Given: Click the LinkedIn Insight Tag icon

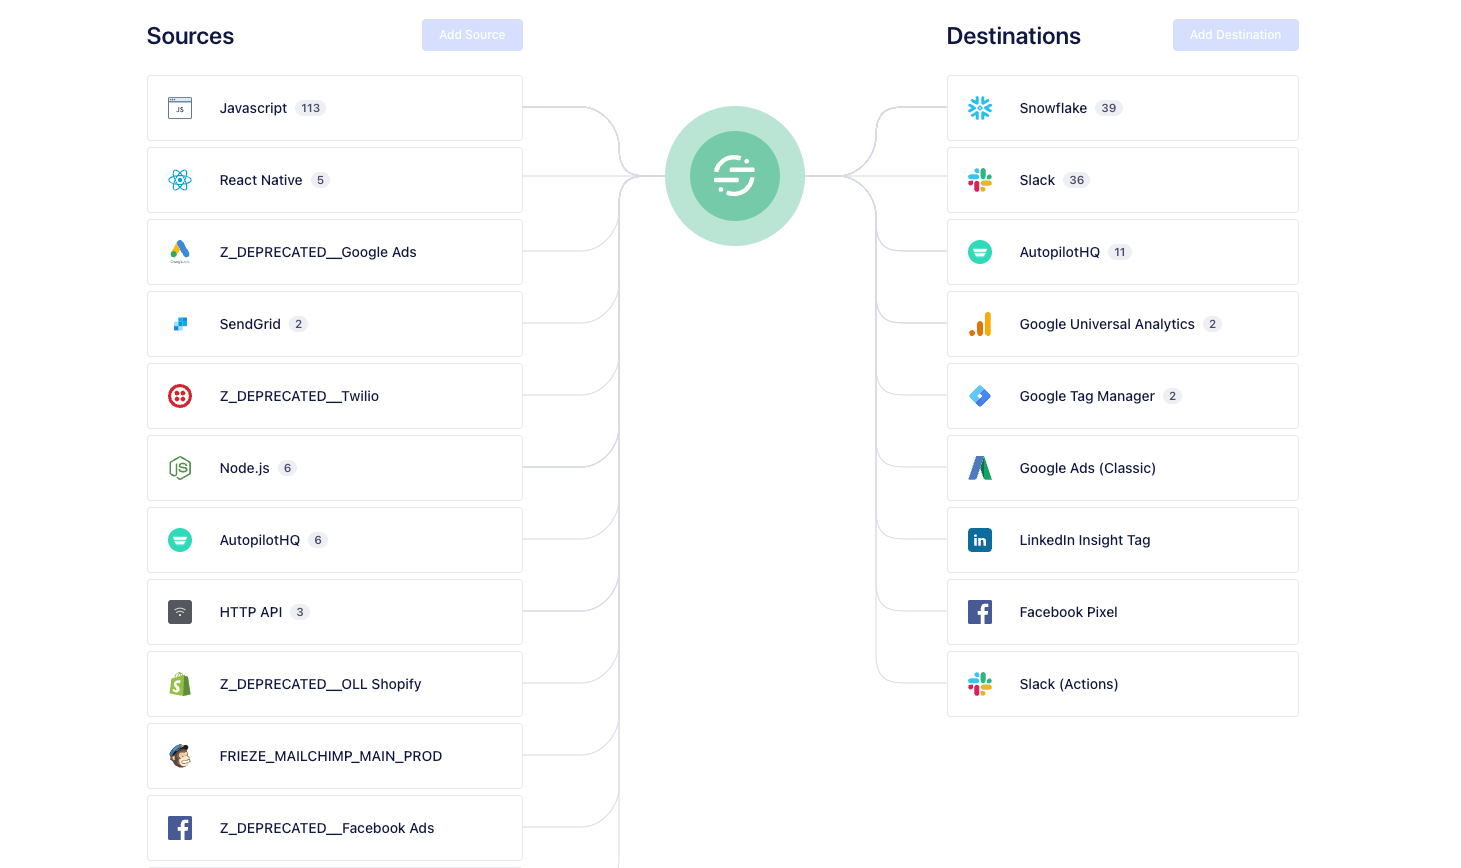Looking at the screenshot, I should click(x=980, y=540).
